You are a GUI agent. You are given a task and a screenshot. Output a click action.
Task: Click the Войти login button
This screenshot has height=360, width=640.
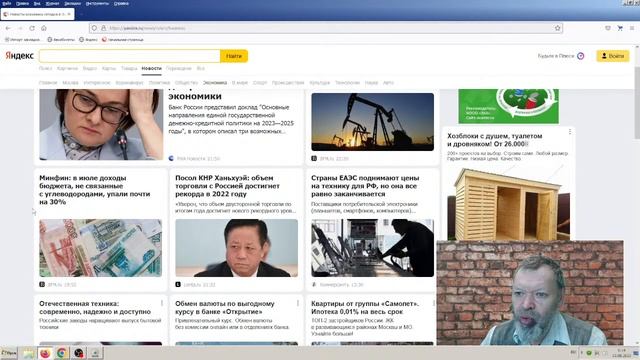[x=613, y=56]
